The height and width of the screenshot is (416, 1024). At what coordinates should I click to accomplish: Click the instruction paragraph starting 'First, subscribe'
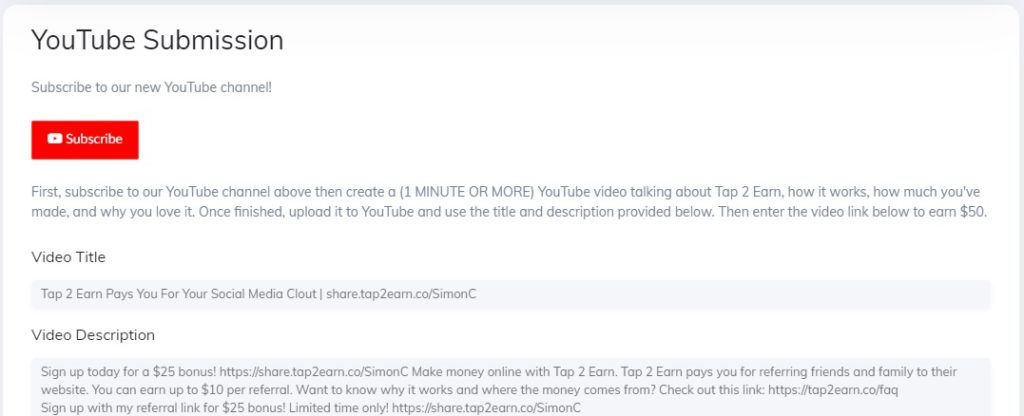pos(509,203)
